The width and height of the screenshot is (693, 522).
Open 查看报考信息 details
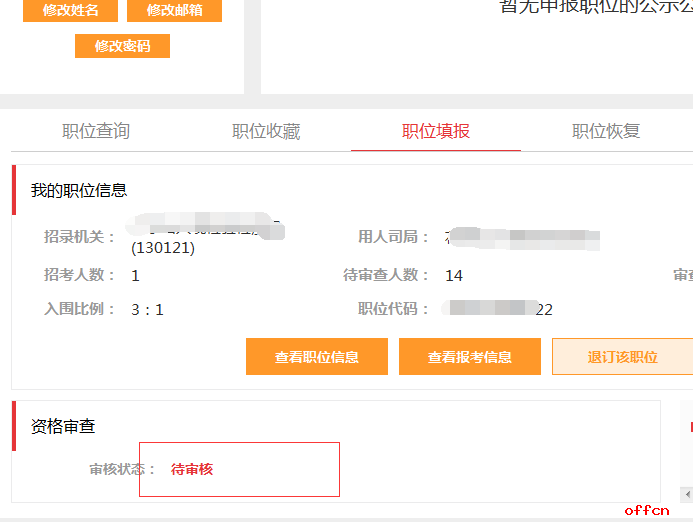coord(470,357)
